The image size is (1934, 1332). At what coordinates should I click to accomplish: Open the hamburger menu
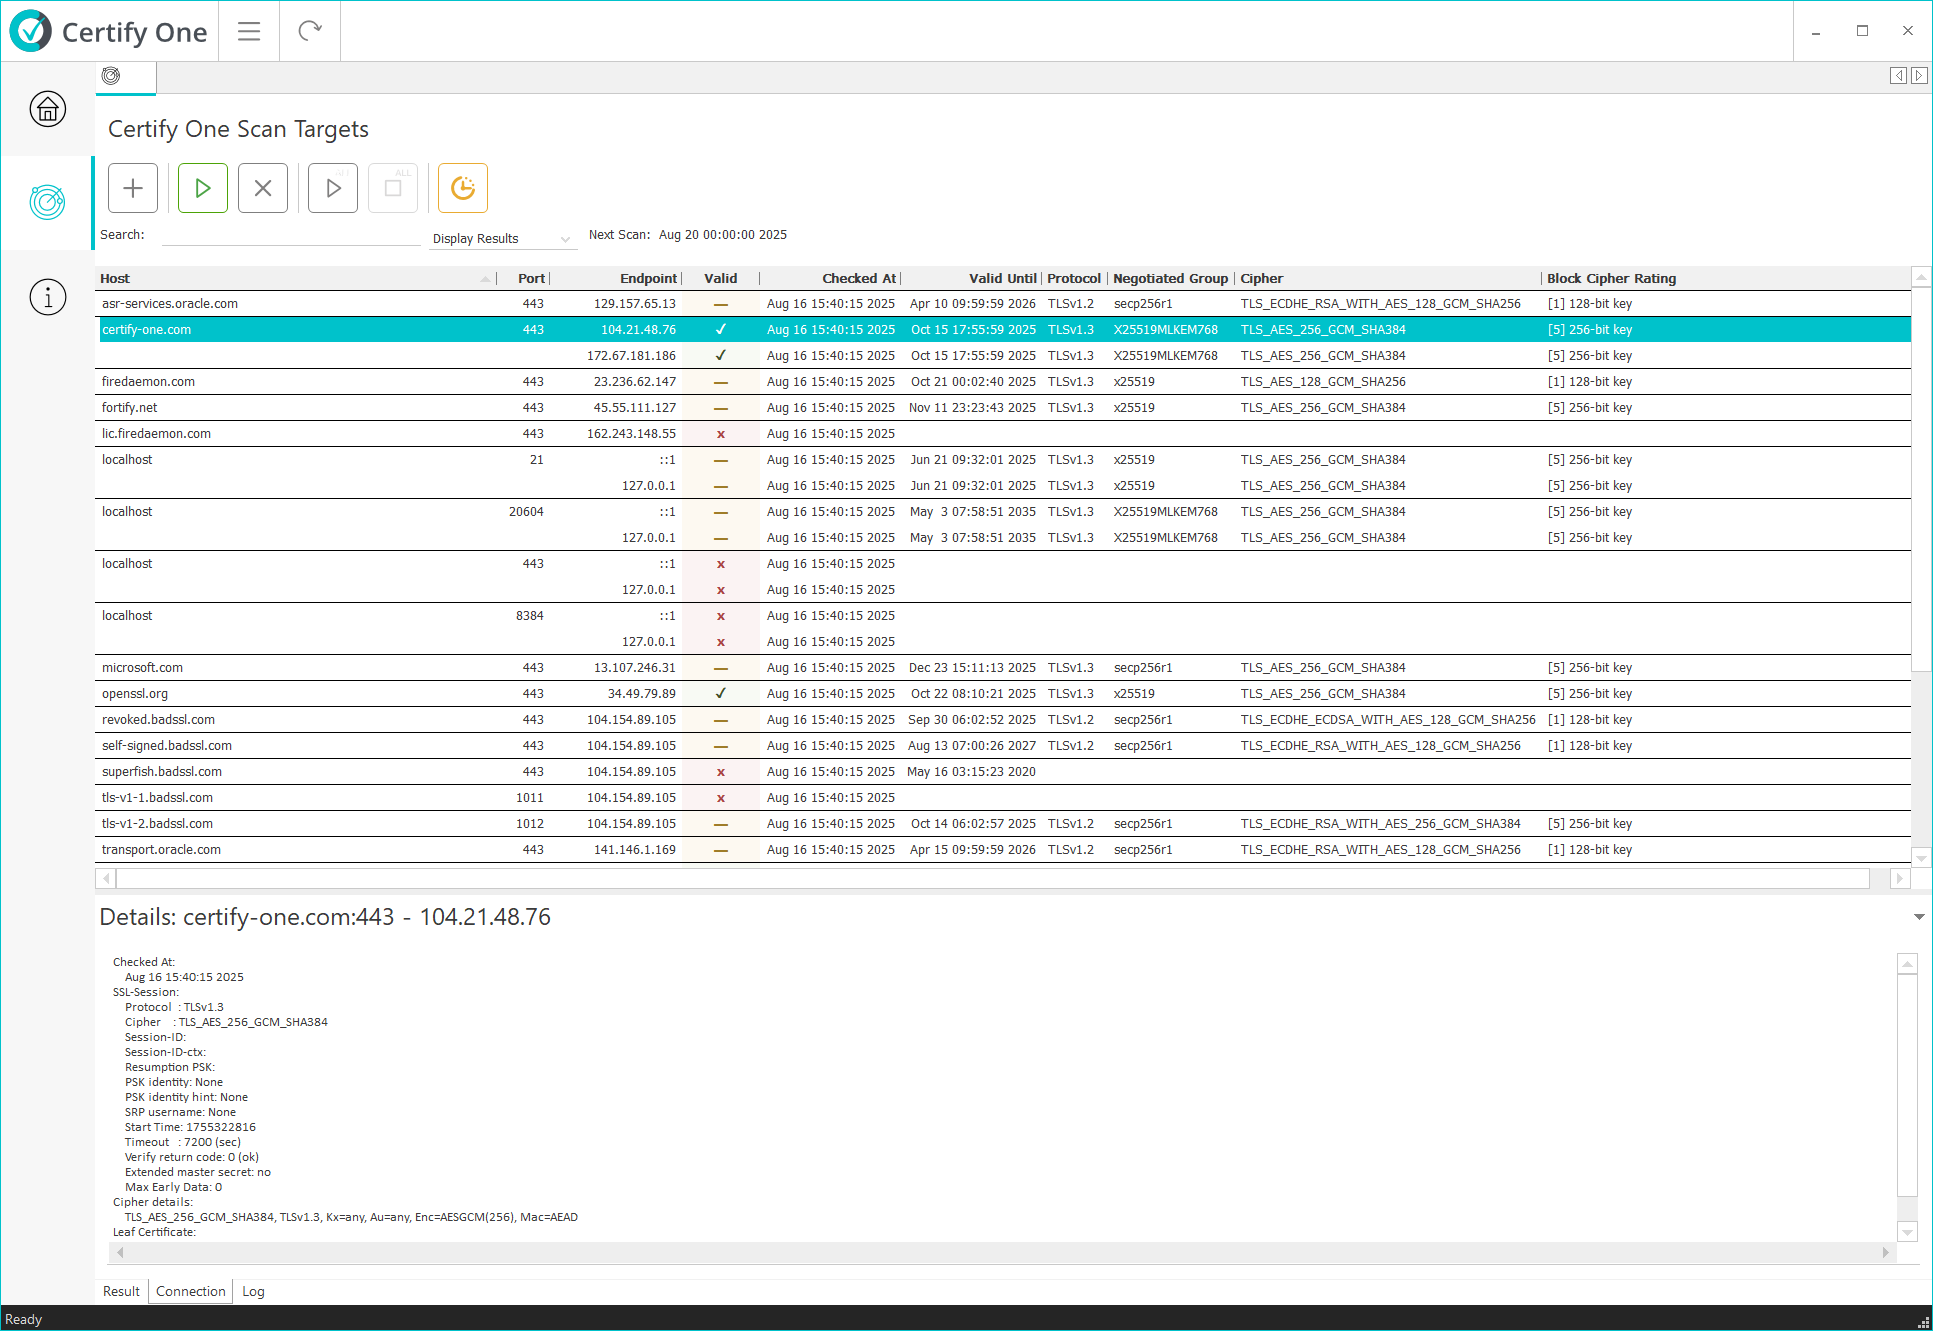pos(249,31)
